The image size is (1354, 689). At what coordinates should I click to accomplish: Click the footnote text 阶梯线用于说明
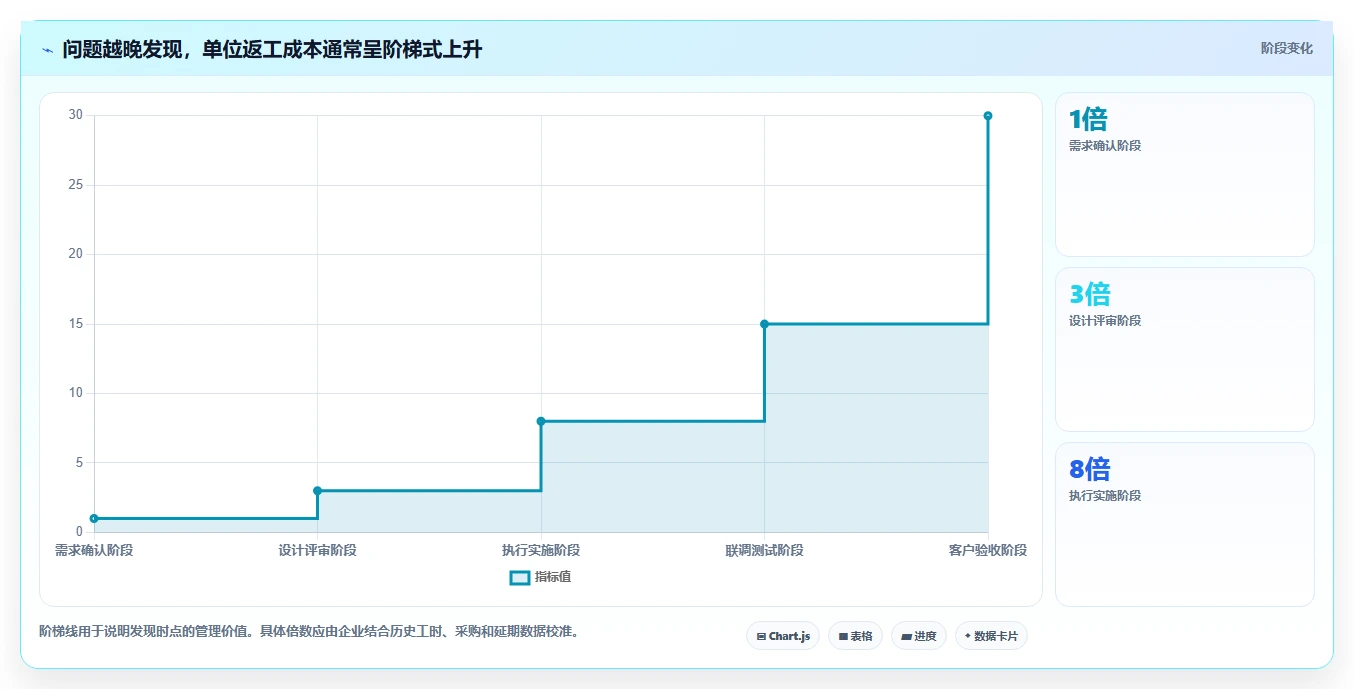(x=309, y=631)
